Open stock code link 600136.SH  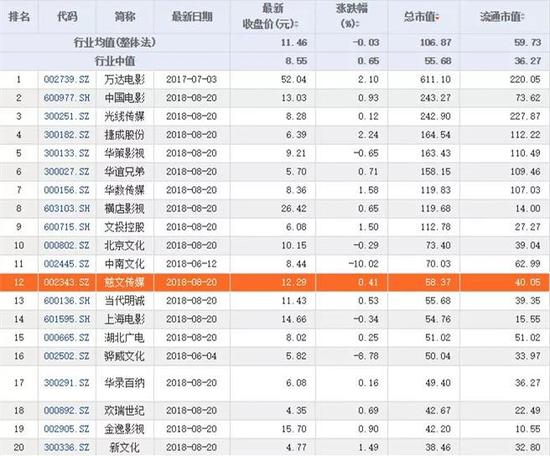coord(67,301)
